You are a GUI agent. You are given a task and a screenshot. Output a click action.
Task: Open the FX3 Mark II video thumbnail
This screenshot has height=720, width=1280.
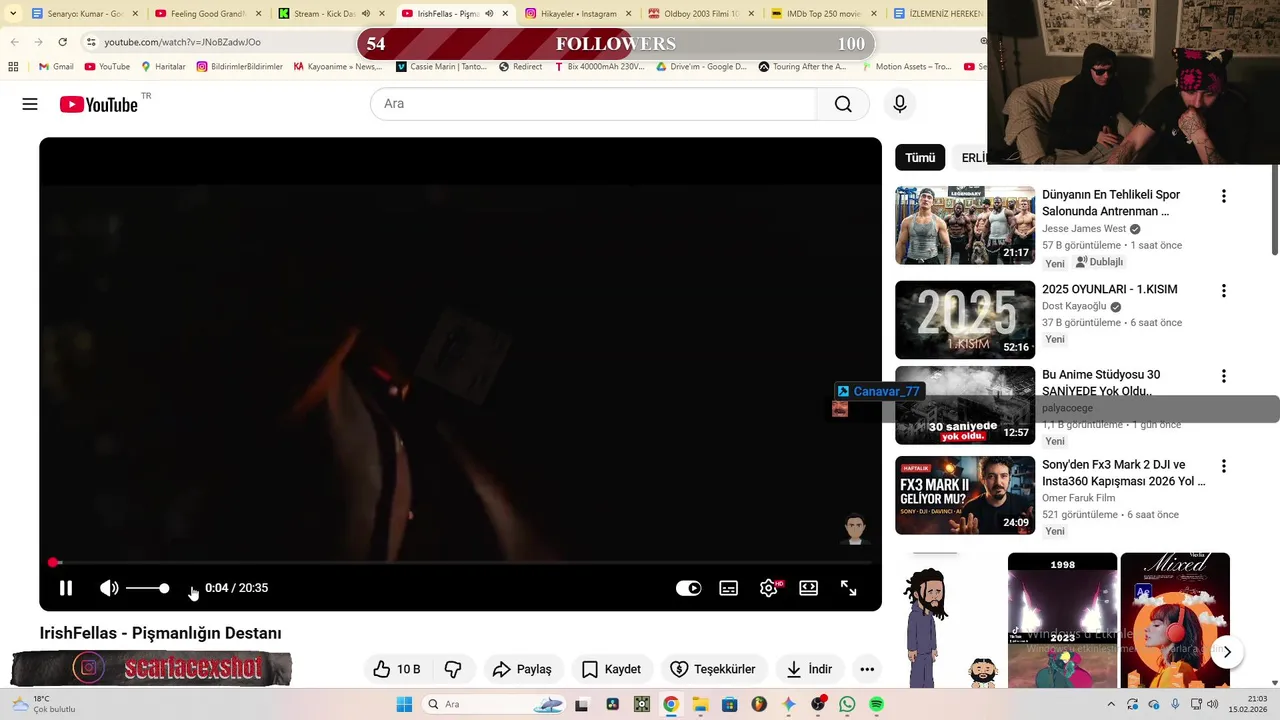tap(965, 495)
